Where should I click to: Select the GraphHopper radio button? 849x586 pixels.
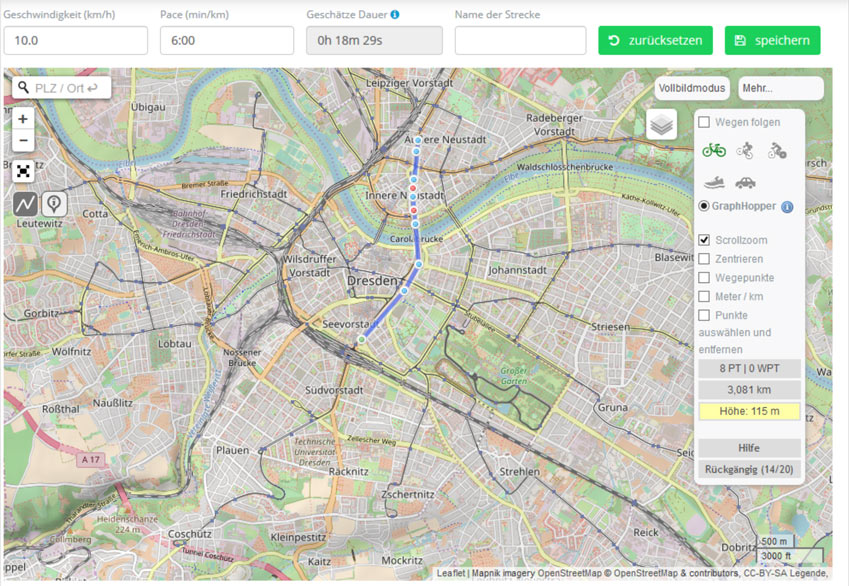[704, 206]
